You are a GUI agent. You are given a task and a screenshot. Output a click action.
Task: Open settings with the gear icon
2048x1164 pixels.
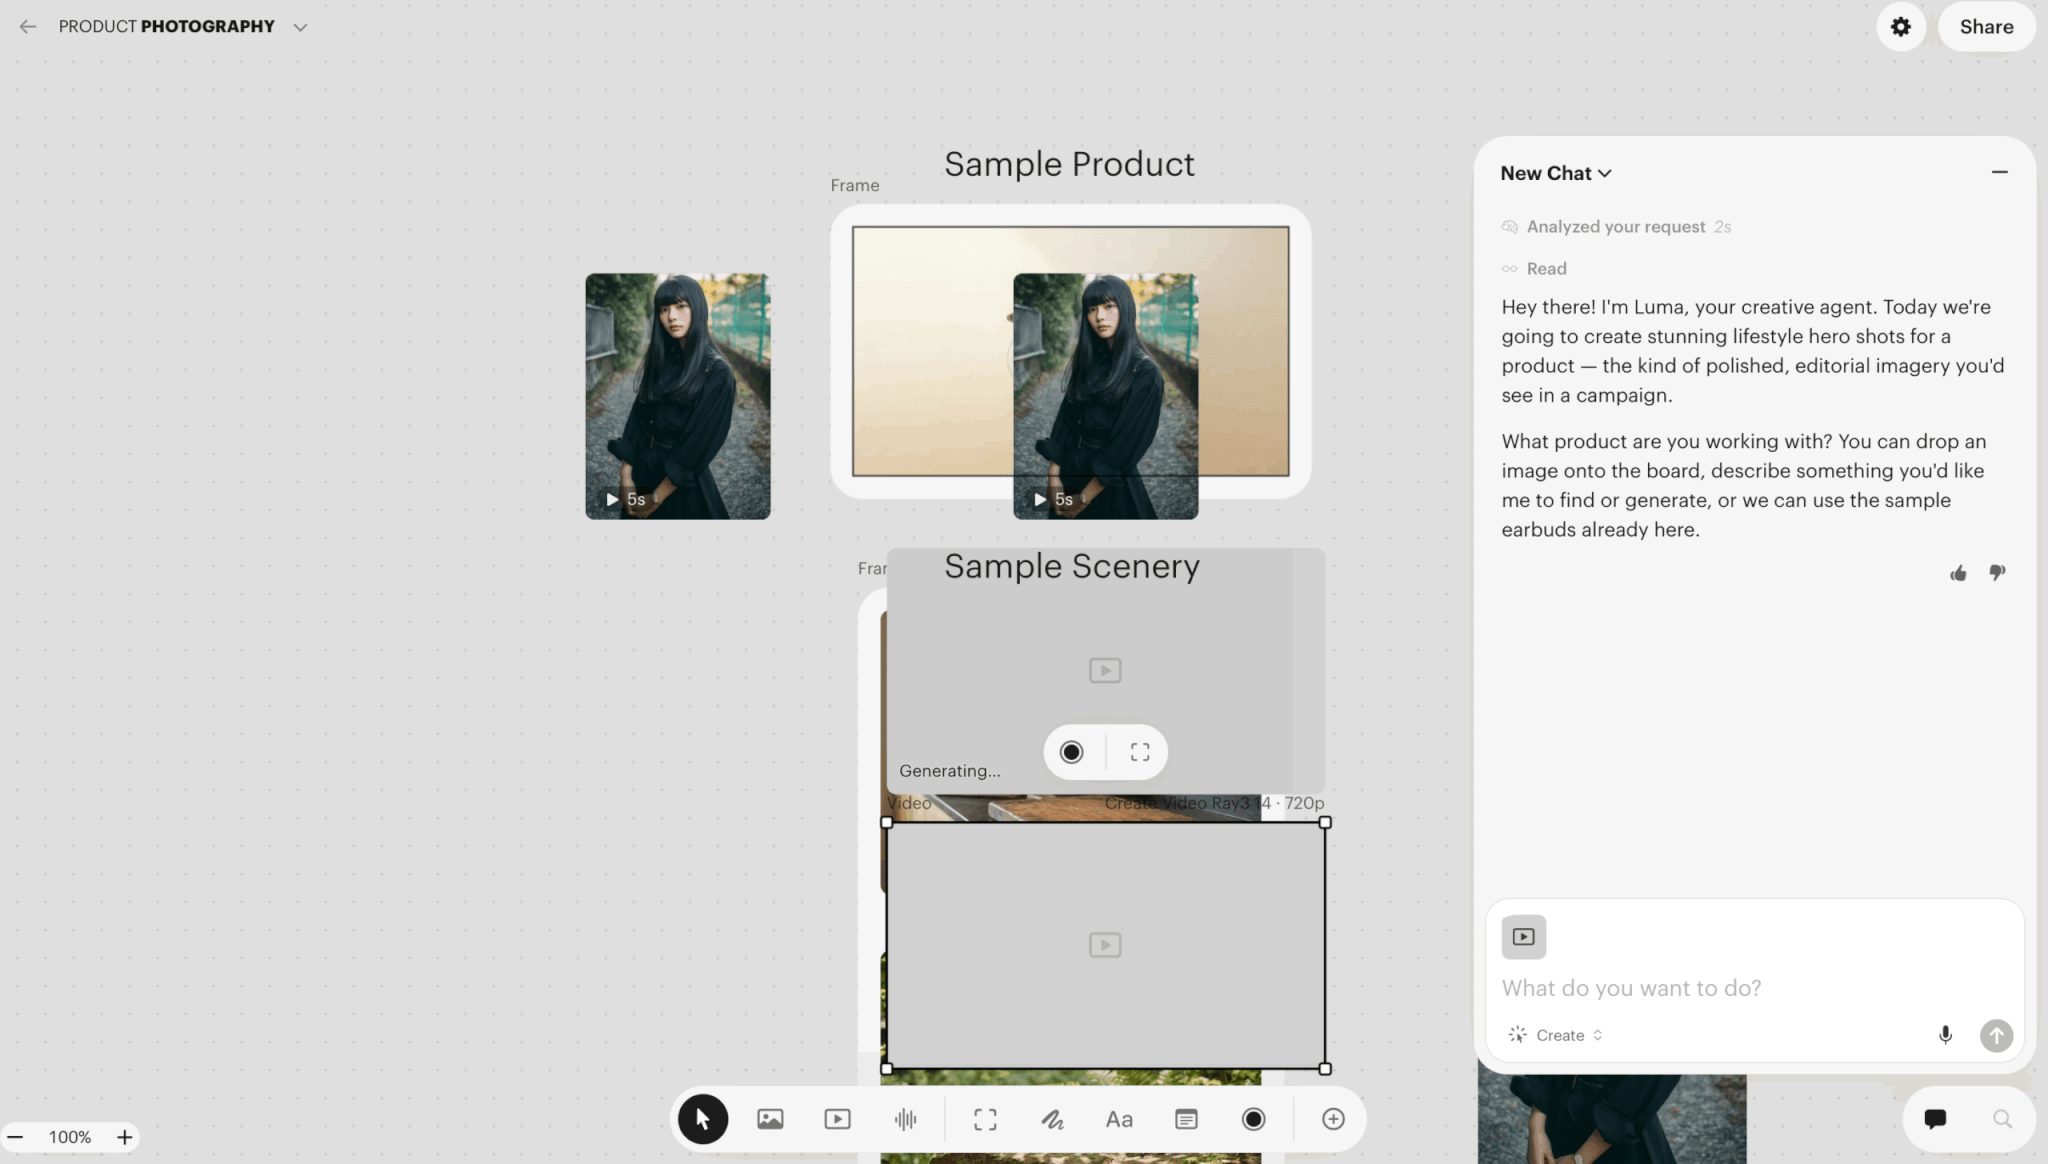point(1901,27)
